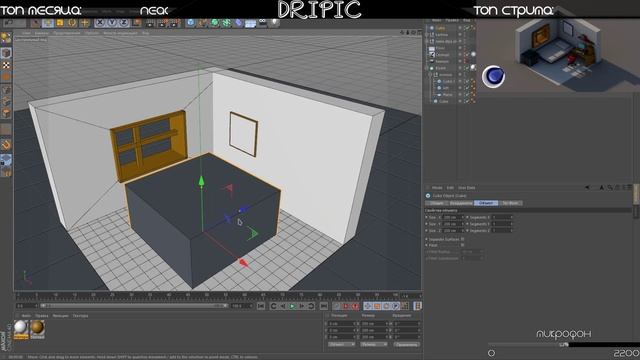Image resolution: width=640 pixels, height=360 pixels.
Task: Click the orange snap magnet icon in left sidebar
Action: click(6, 144)
